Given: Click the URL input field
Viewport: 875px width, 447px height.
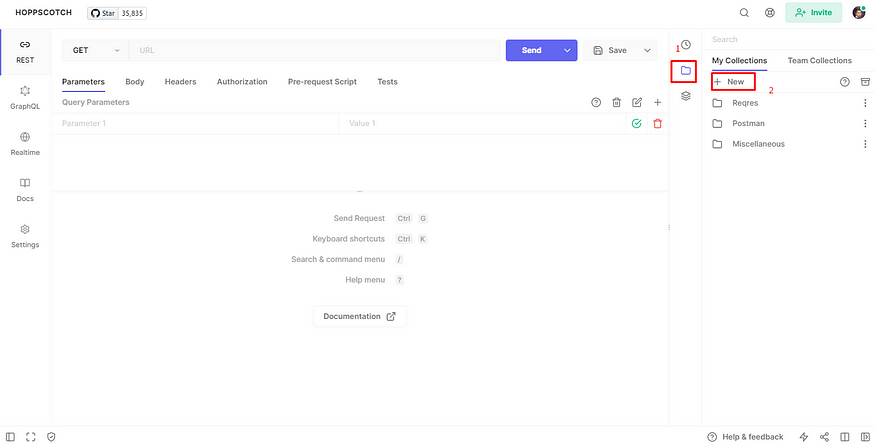Looking at the screenshot, I should point(315,50).
